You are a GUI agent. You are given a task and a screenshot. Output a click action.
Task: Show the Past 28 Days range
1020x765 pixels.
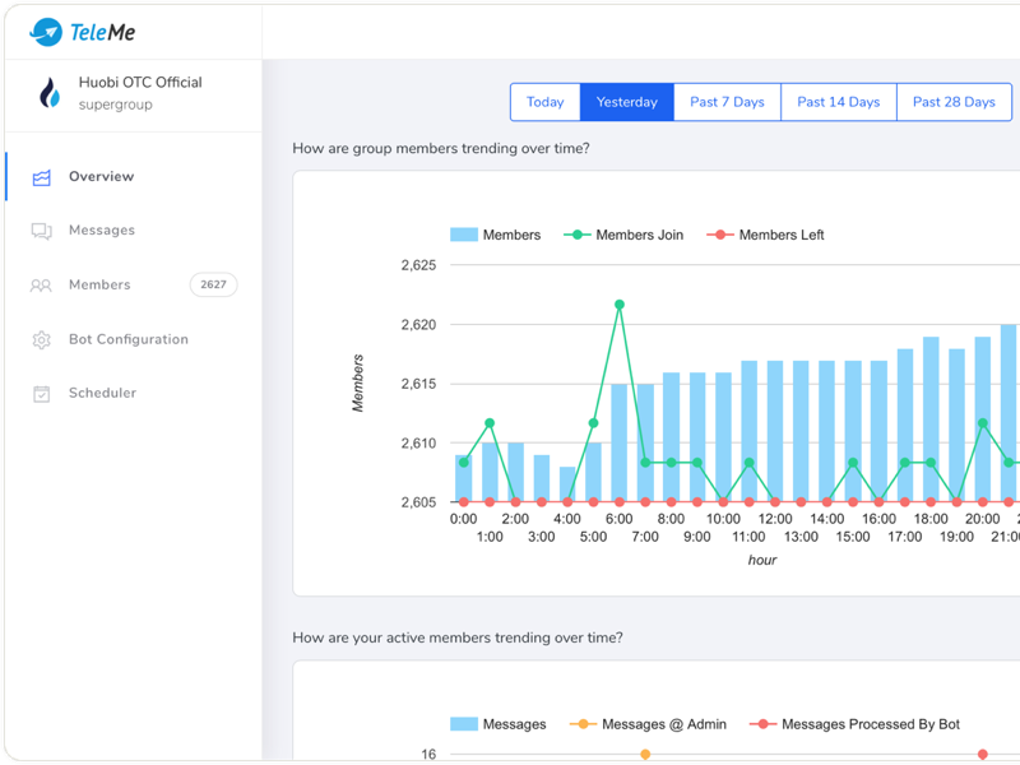click(x=954, y=102)
